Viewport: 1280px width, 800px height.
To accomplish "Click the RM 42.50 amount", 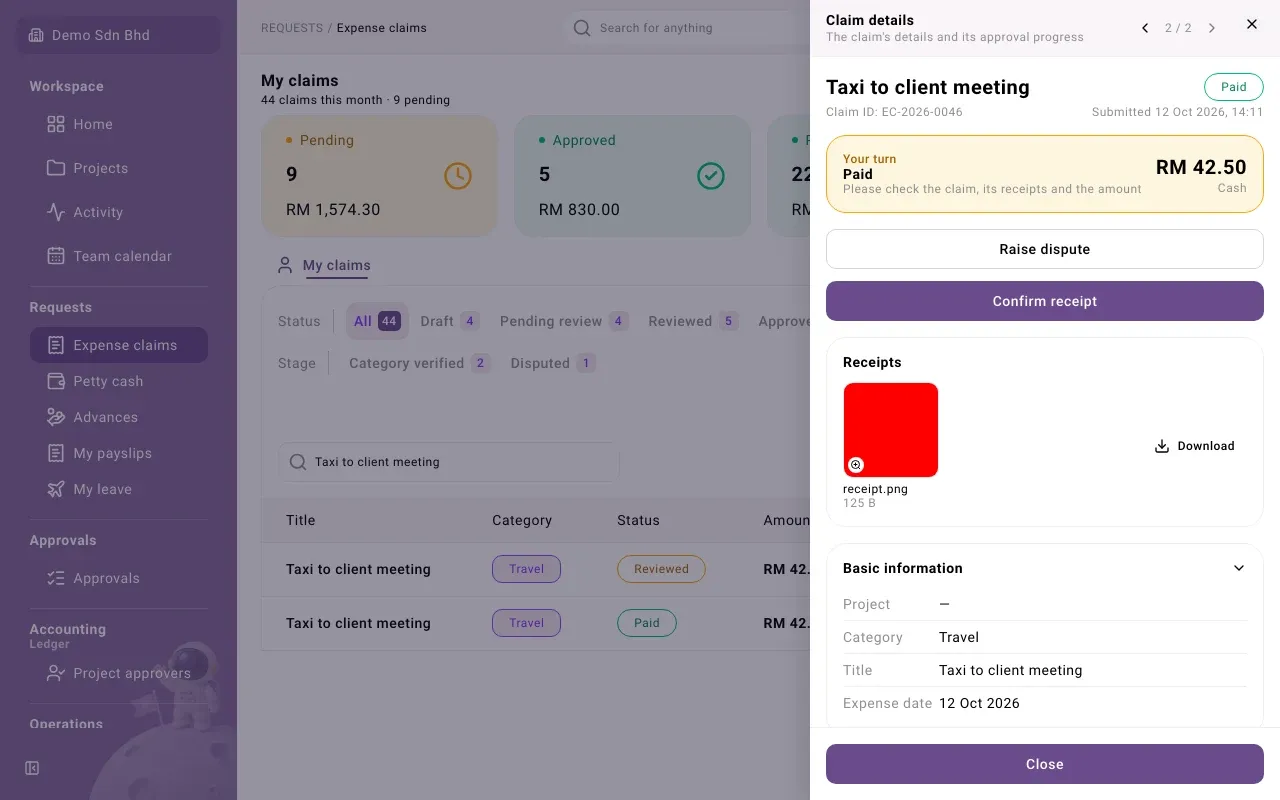I will click(x=1201, y=167).
